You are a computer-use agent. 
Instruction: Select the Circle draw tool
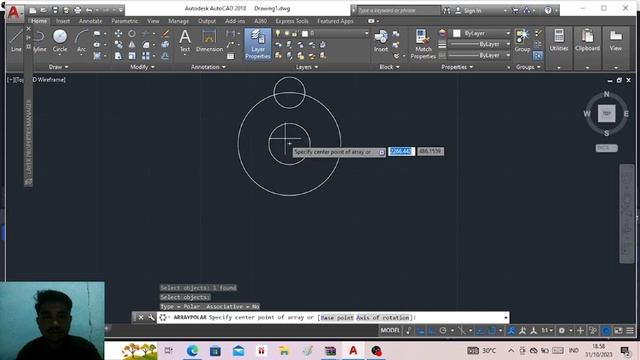[x=60, y=41]
